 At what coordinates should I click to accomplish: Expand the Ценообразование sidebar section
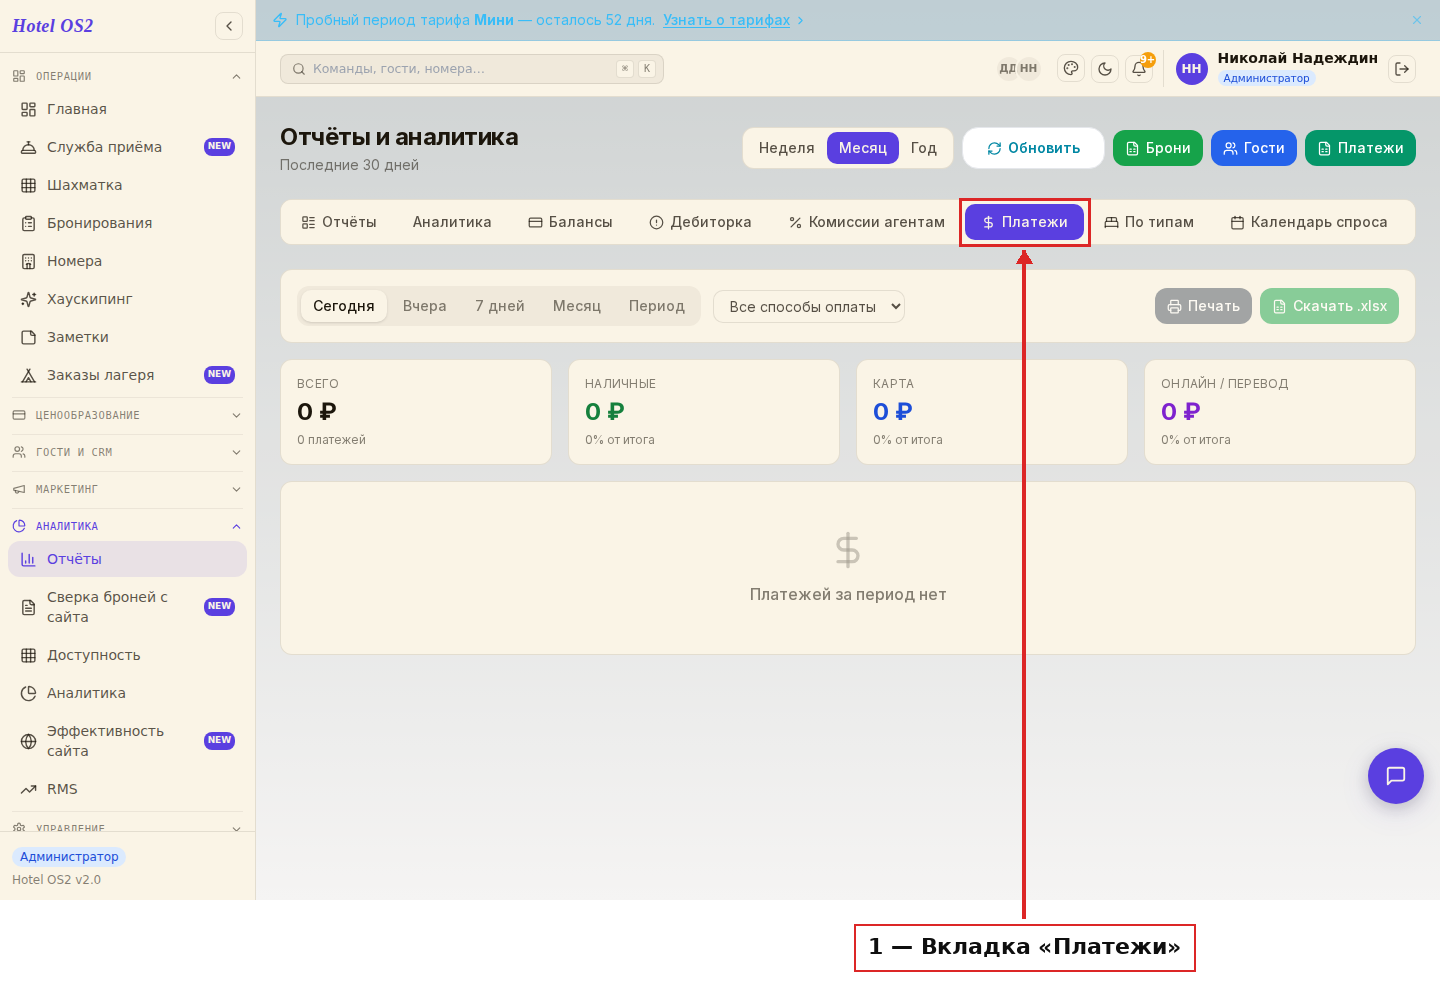coord(127,415)
